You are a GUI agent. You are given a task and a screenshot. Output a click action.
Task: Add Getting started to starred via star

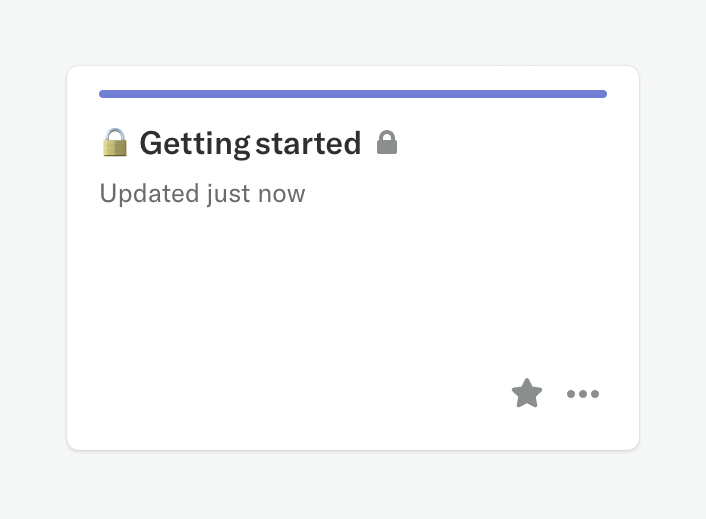pyautogui.click(x=527, y=393)
